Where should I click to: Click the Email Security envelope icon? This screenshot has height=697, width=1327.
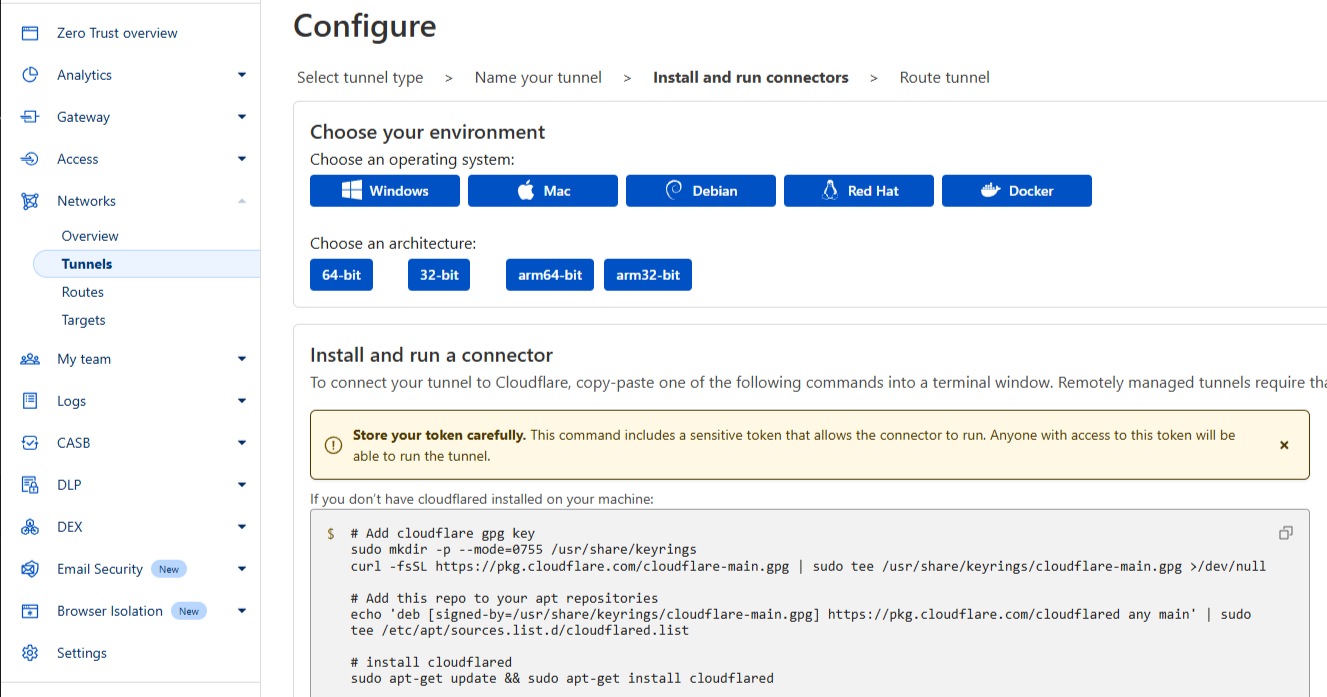pos(30,569)
